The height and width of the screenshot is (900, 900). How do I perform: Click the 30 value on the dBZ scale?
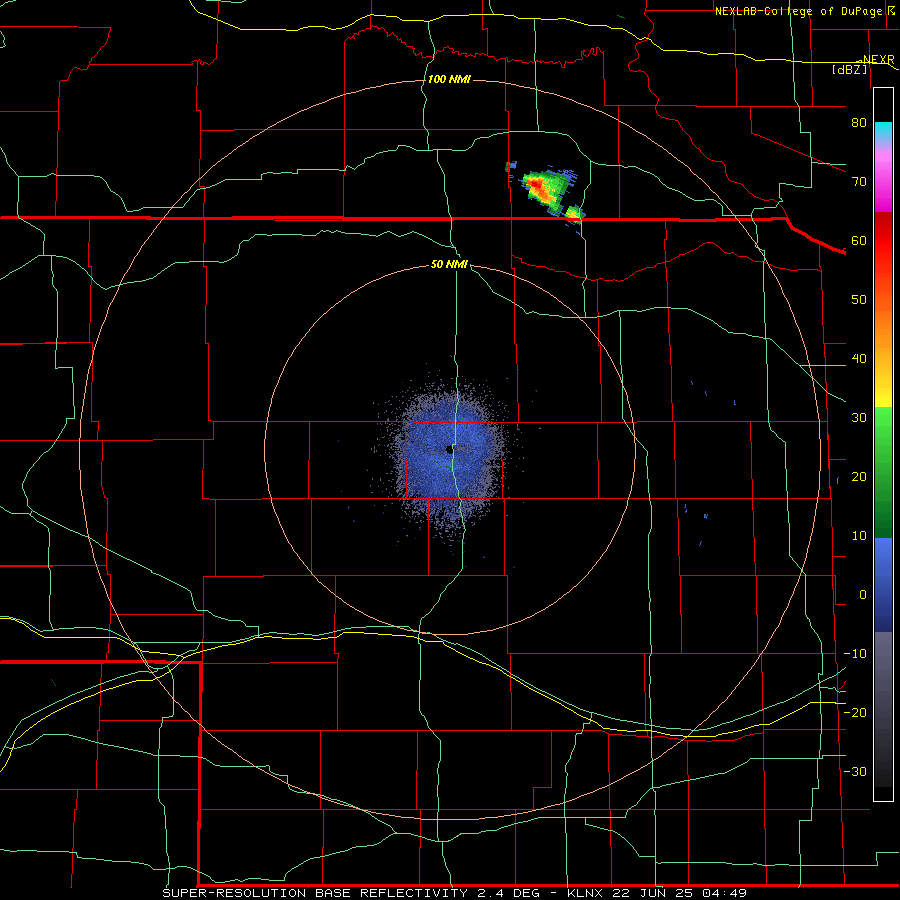[x=859, y=417]
